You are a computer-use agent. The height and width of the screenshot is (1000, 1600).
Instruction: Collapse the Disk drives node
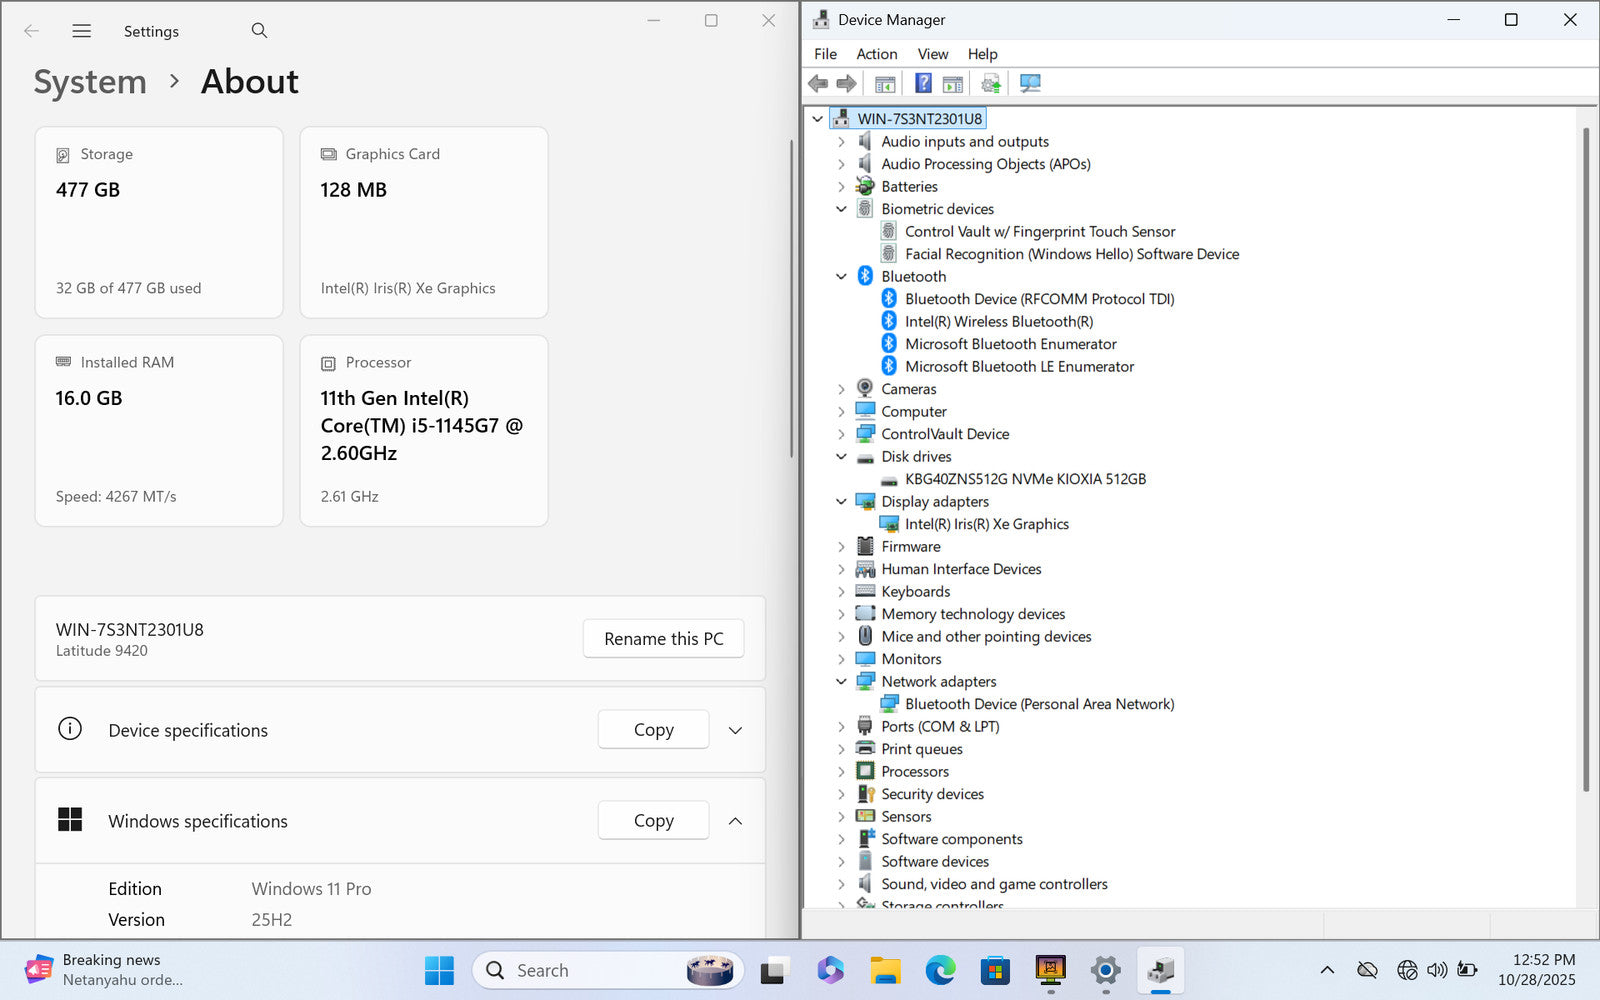(x=841, y=457)
